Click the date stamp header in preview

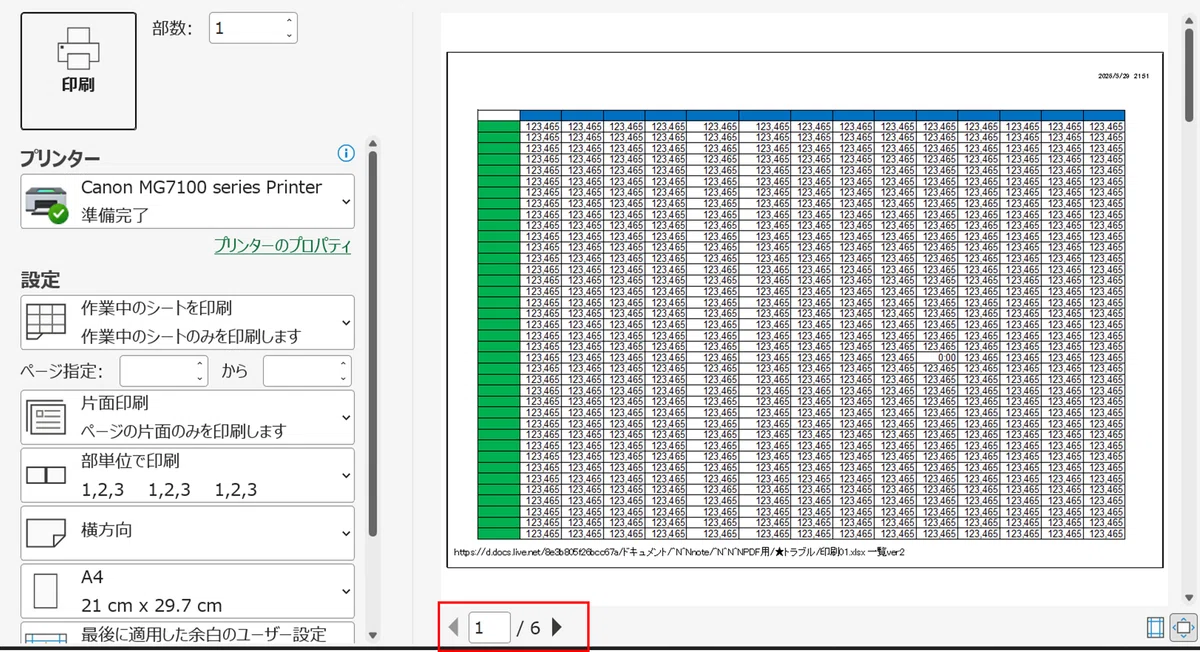tap(1124, 76)
